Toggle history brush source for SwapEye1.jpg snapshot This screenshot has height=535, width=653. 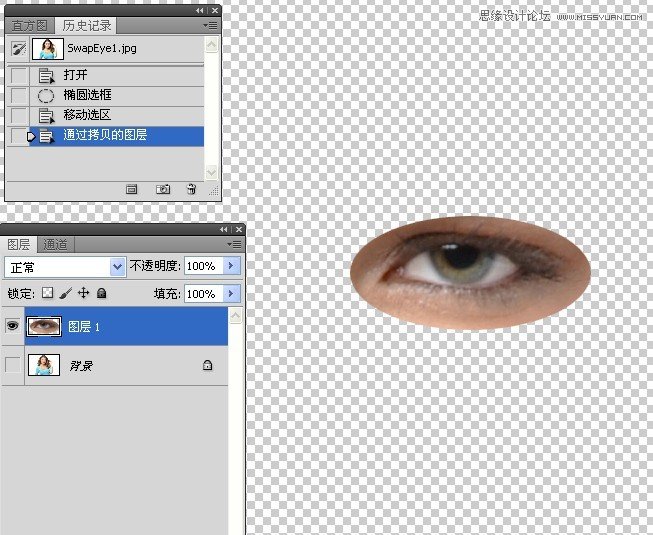coord(19,49)
